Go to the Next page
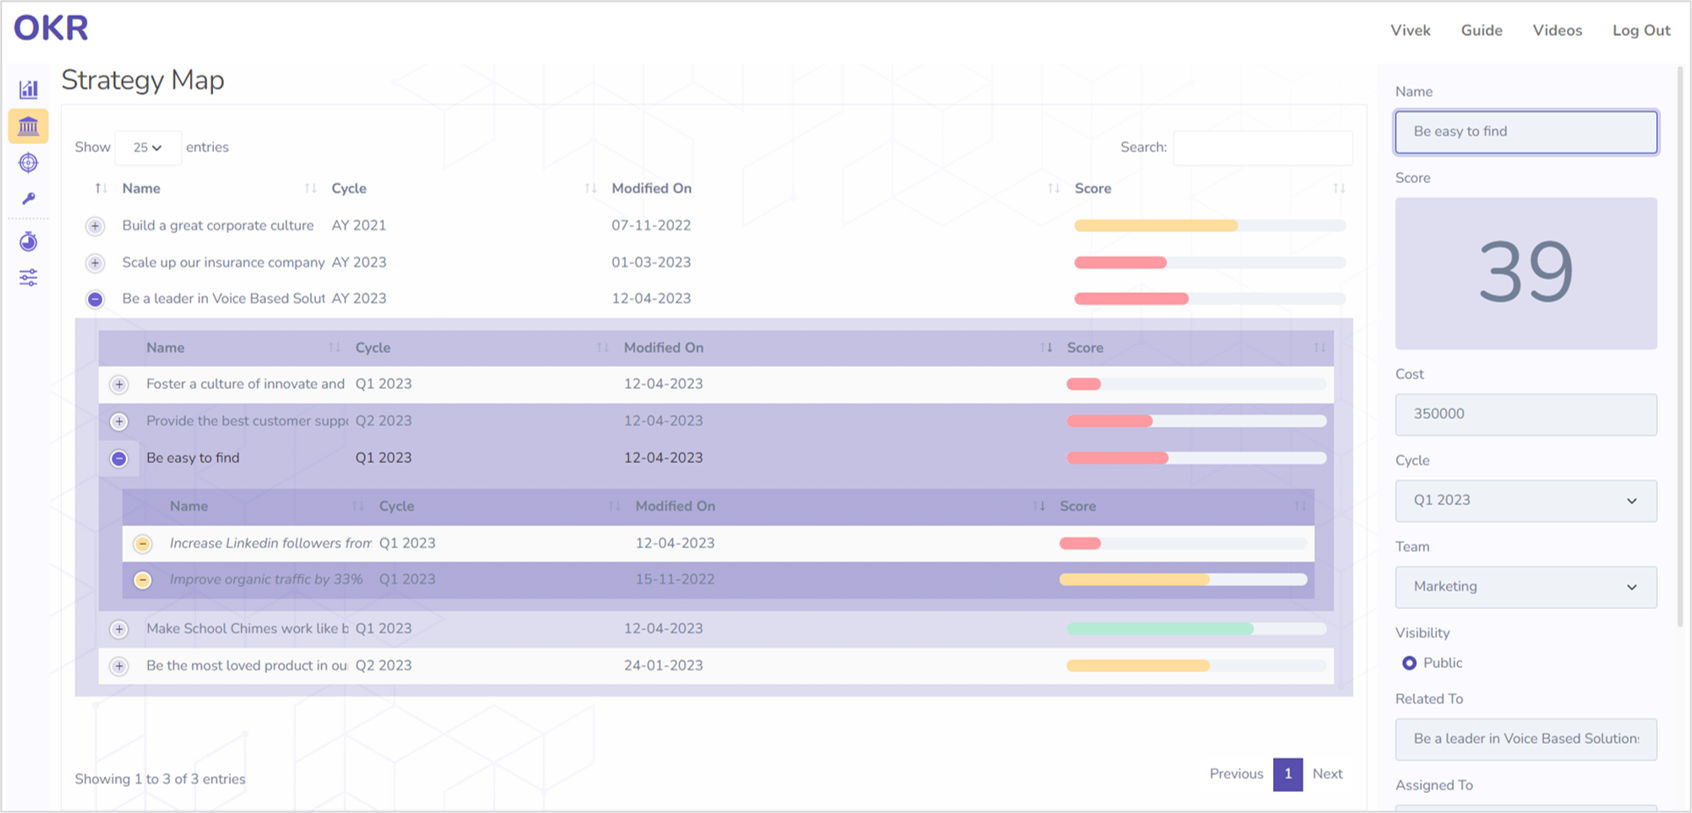 1327,774
